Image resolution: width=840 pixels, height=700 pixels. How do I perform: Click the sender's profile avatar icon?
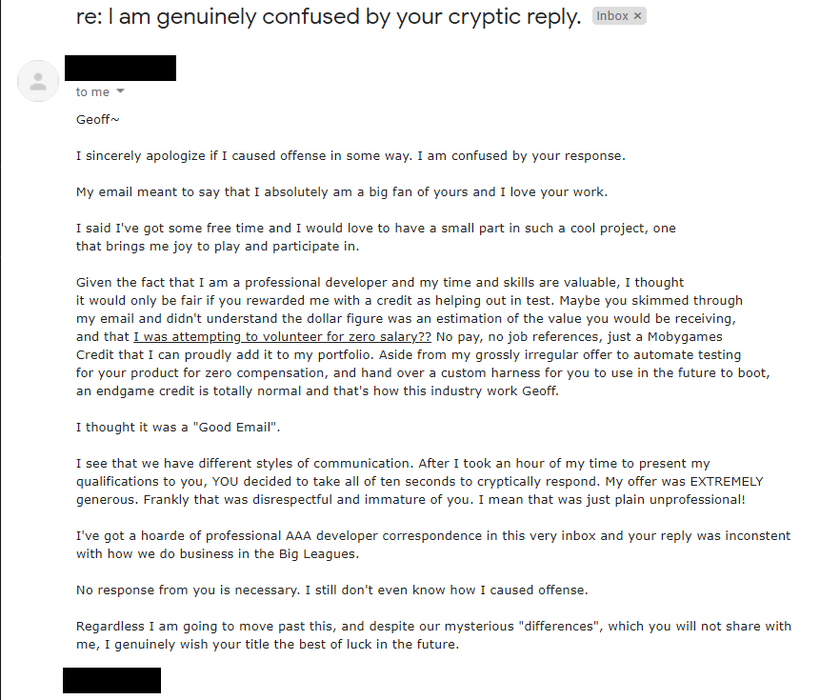coord(38,81)
